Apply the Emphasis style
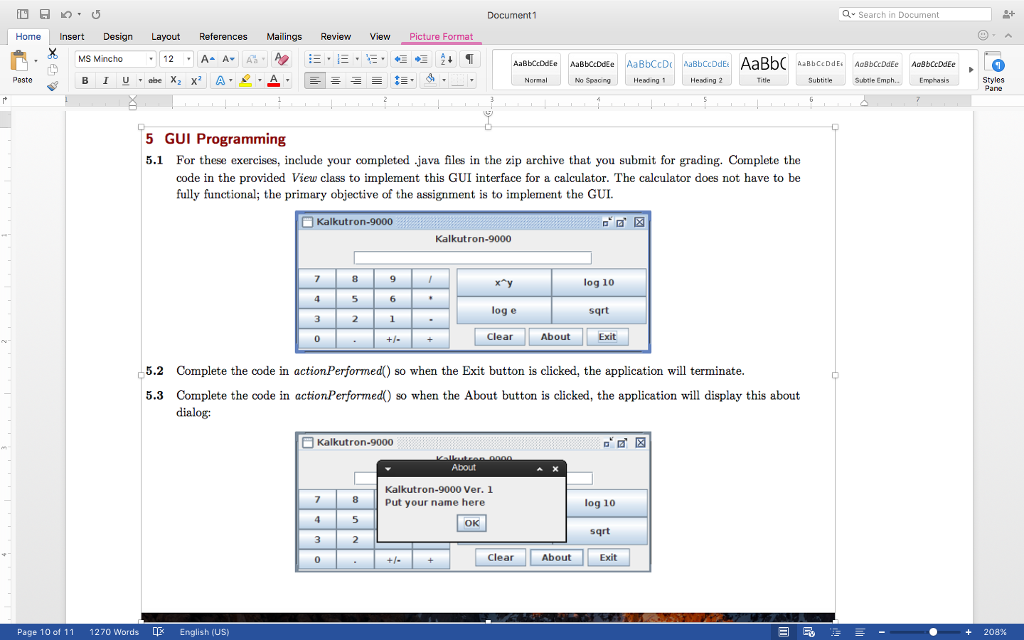 coord(934,69)
